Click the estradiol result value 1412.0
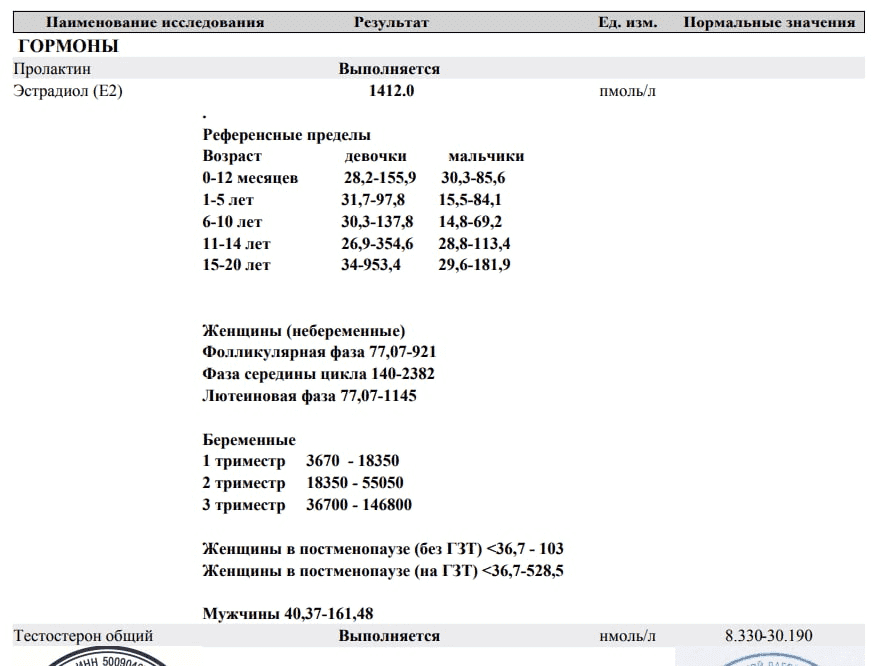887x666 pixels. click(x=391, y=91)
